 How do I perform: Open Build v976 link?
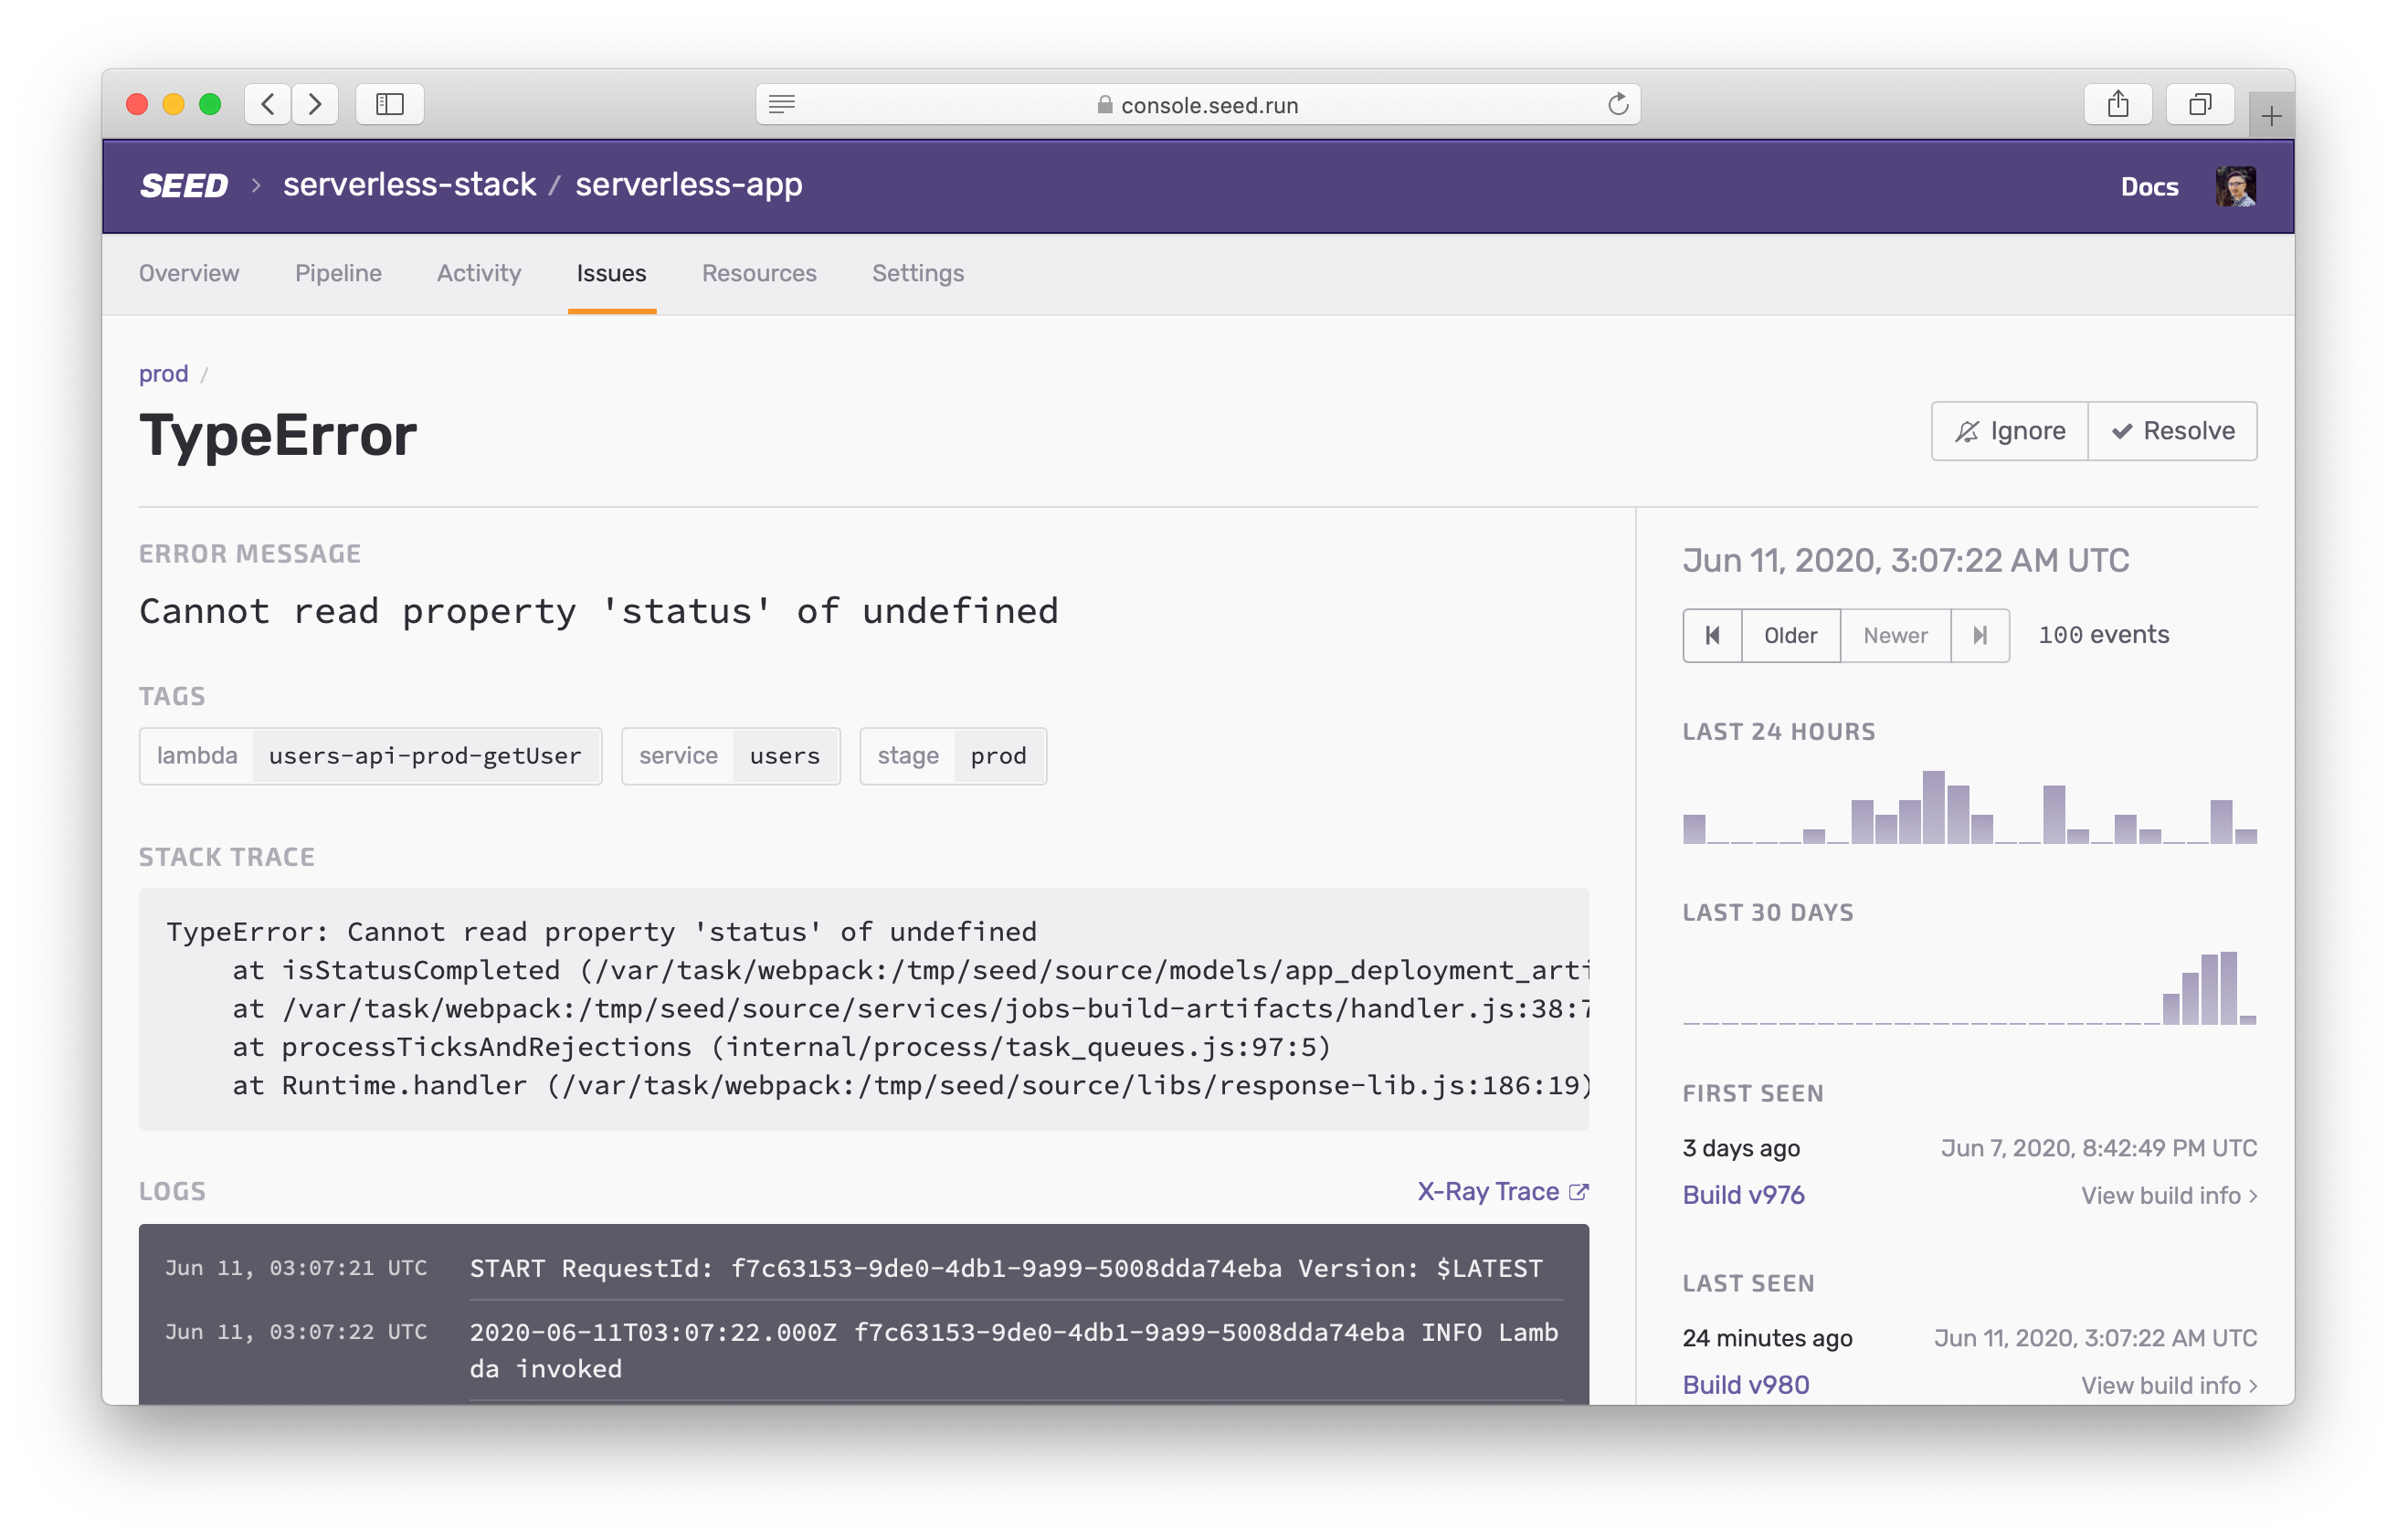[x=1743, y=1195]
